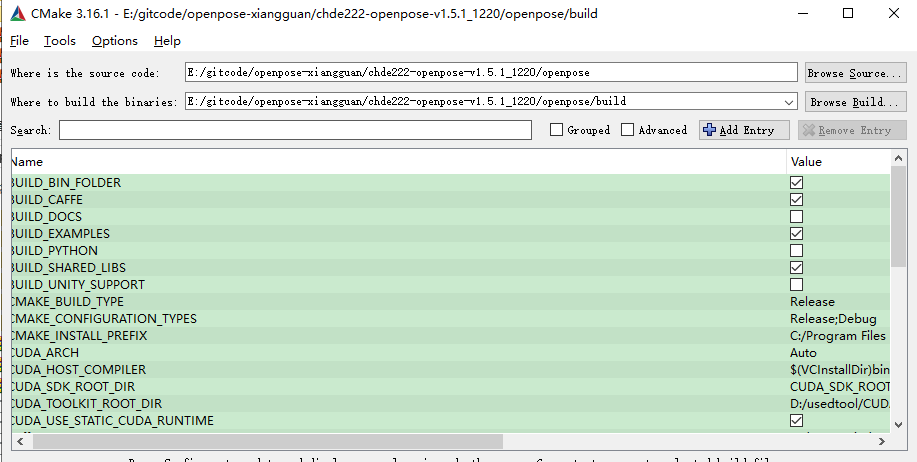Viewport: 917px width, 462px height.
Task: Select the BUILD_PYTHON entry name
Action: click(54, 250)
